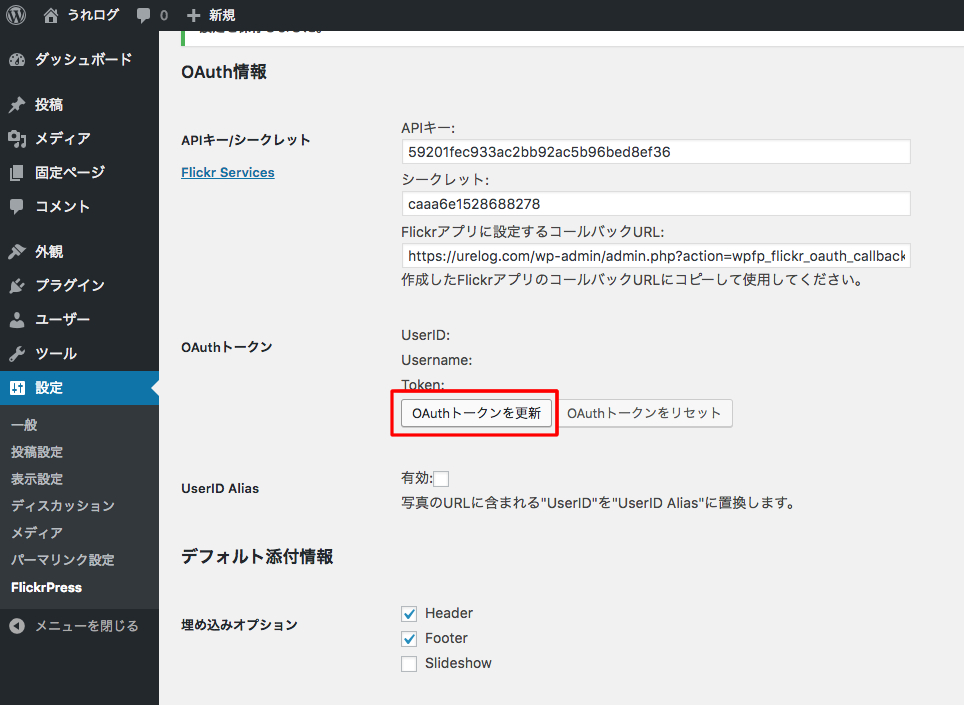Click the WordPress logo icon
964x705 pixels.
16,15
